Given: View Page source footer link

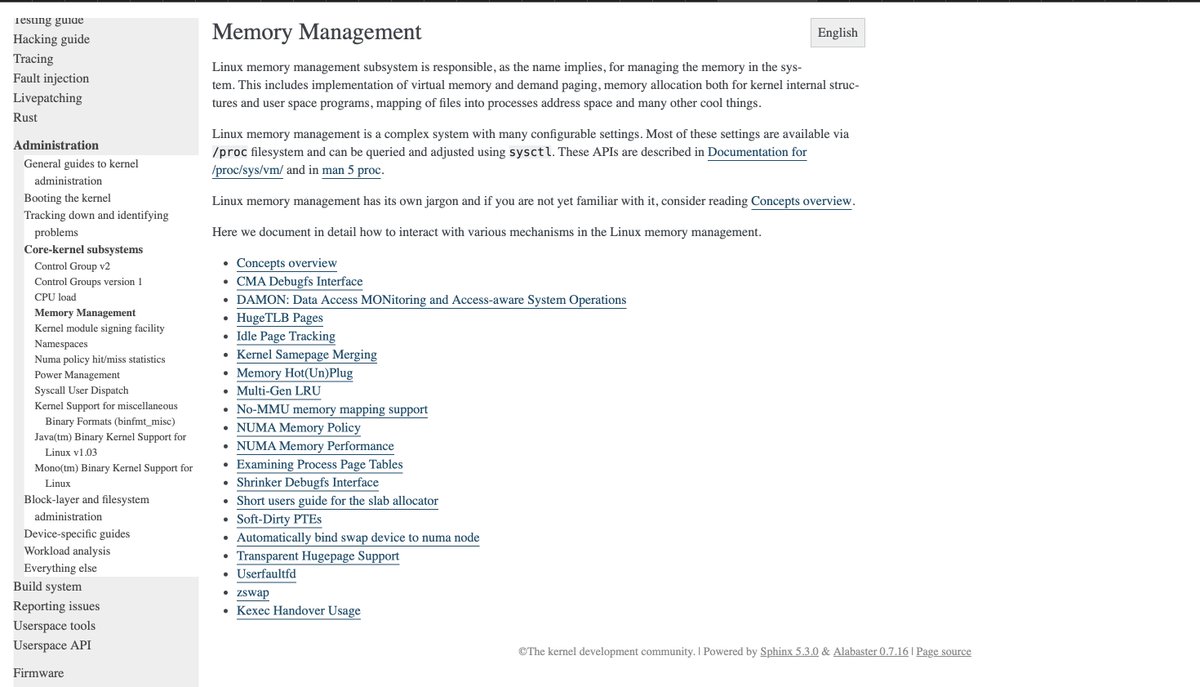Looking at the screenshot, I should click(943, 652).
